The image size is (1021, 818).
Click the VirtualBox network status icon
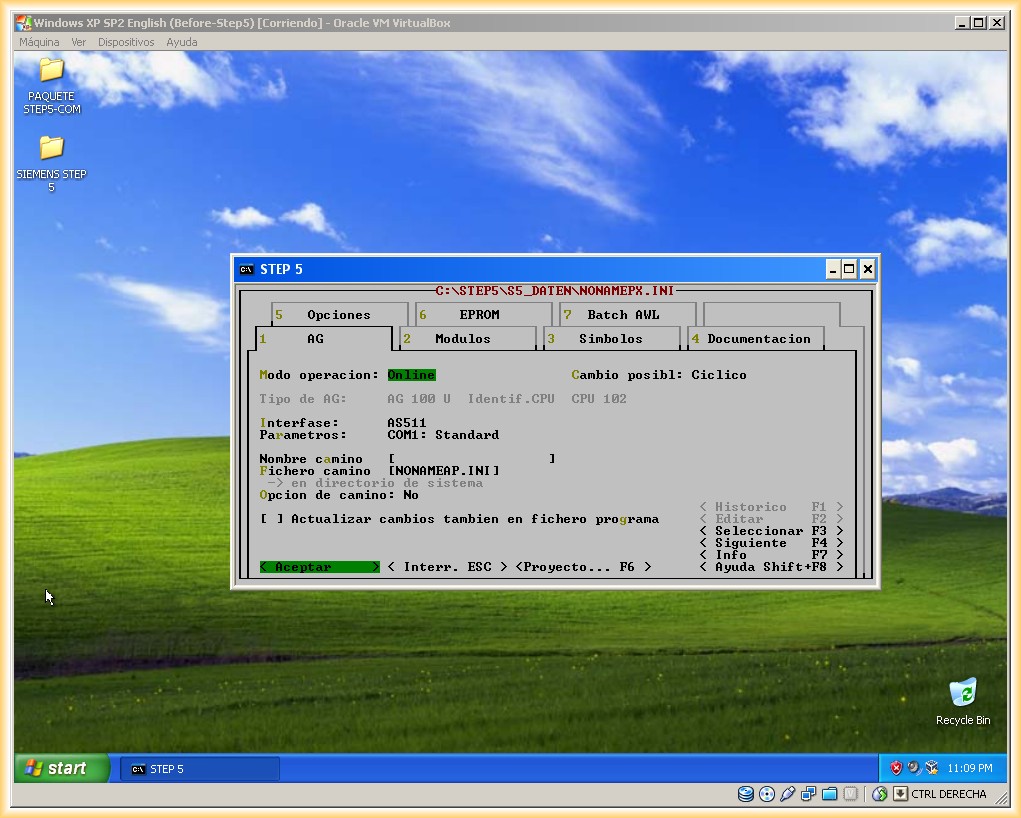[808, 794]
